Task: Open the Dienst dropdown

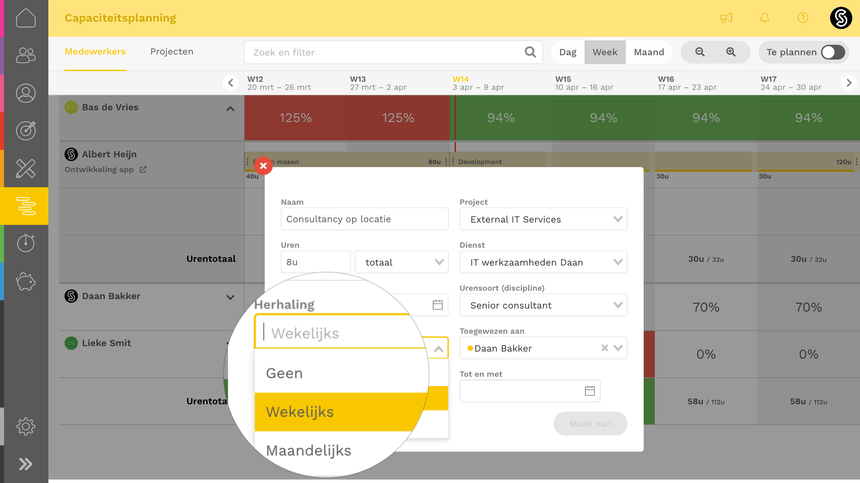Action: point(543,262)
